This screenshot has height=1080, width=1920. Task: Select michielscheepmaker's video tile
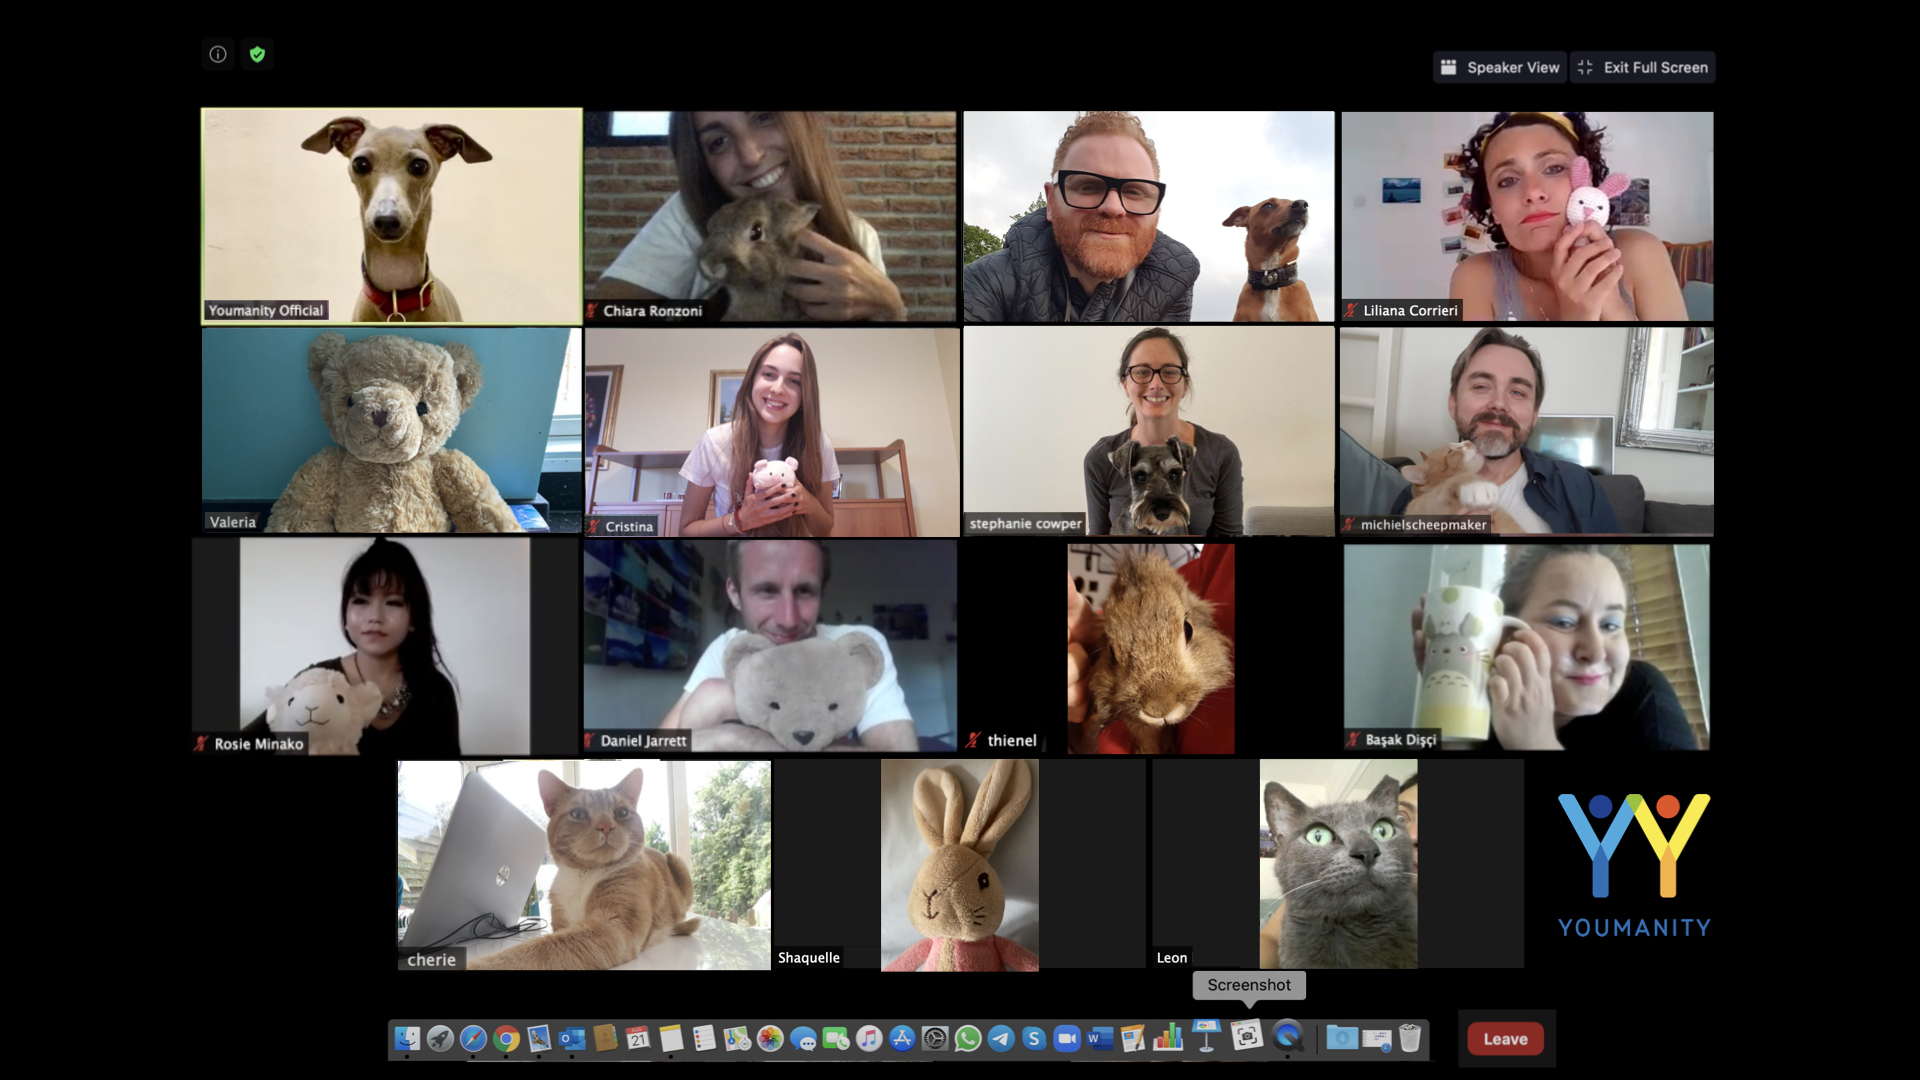click(x=1527, y=431)
